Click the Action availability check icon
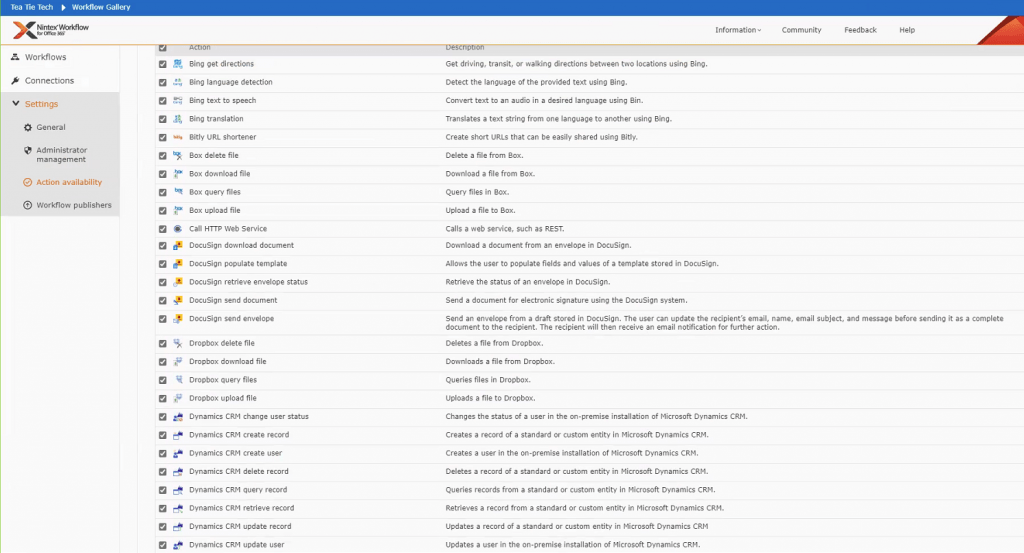This screenshot has height=553, width=1024. 27,182
